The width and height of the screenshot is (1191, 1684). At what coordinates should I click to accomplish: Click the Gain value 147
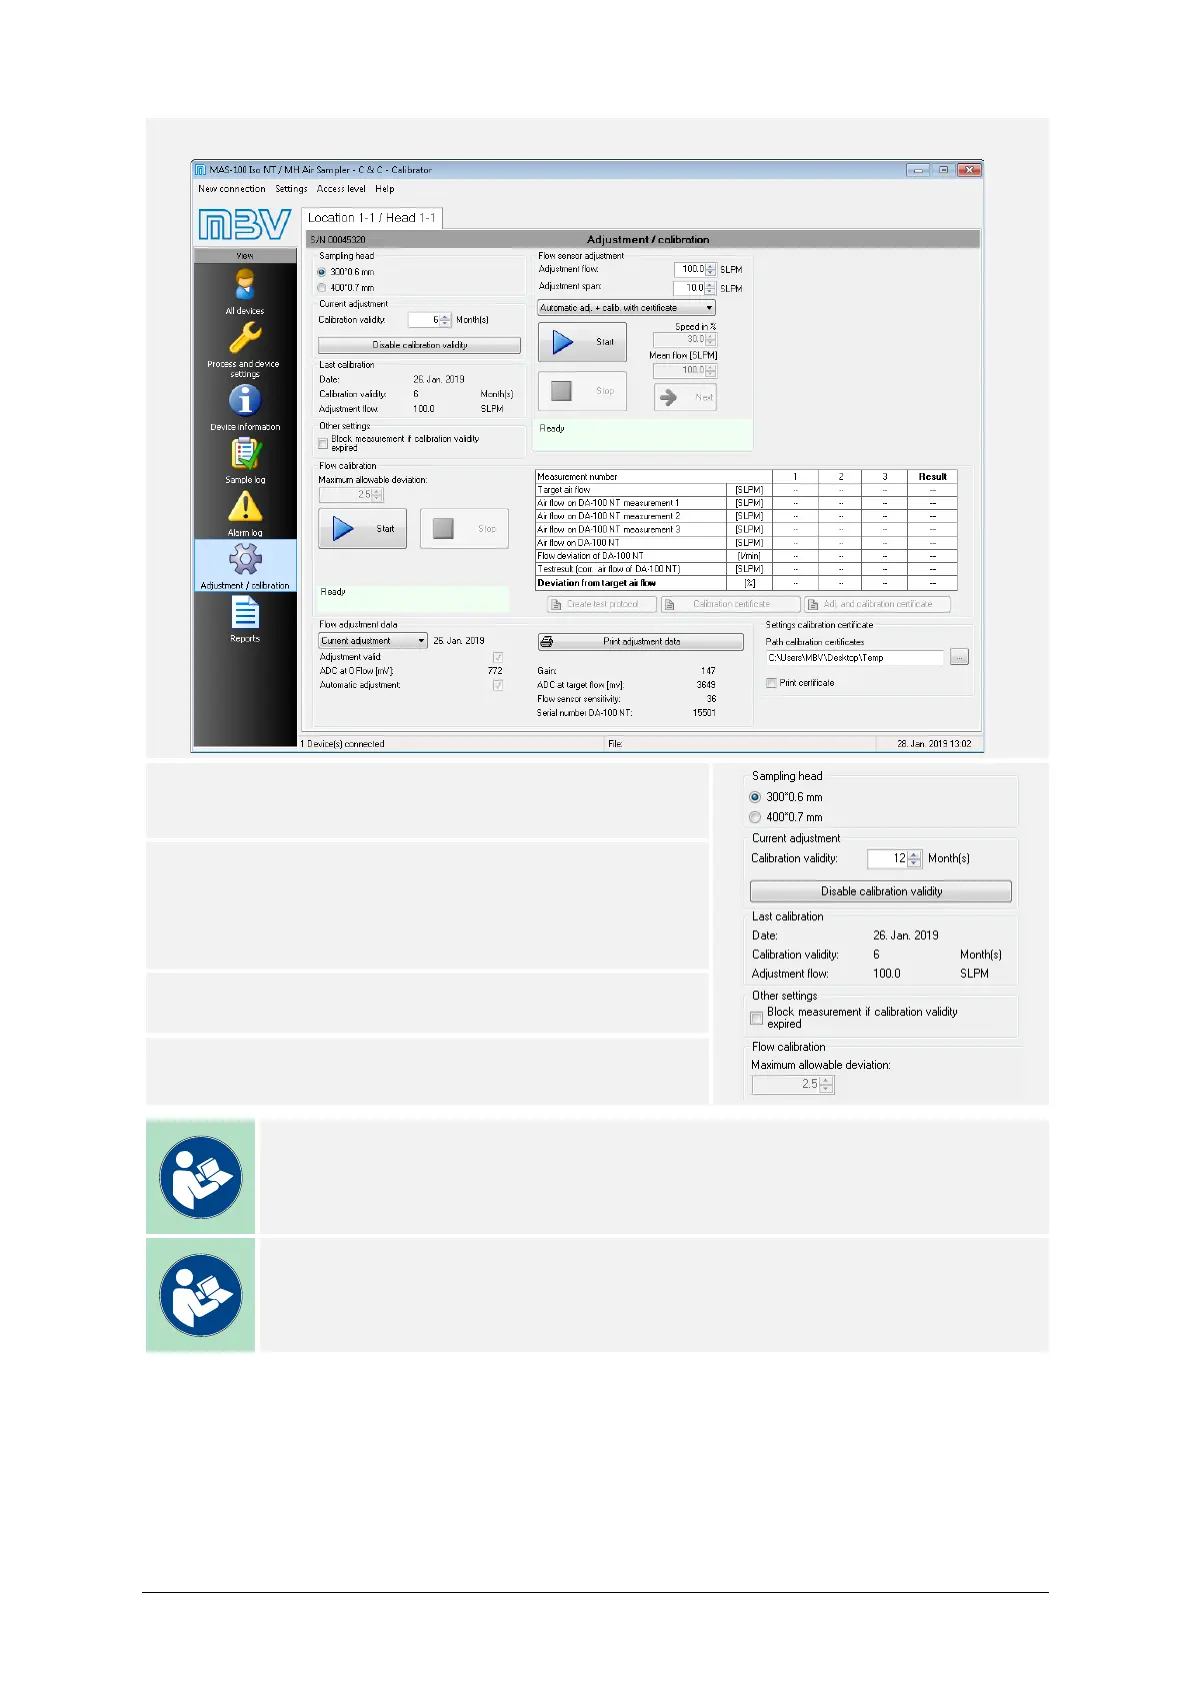pos(708,671)
